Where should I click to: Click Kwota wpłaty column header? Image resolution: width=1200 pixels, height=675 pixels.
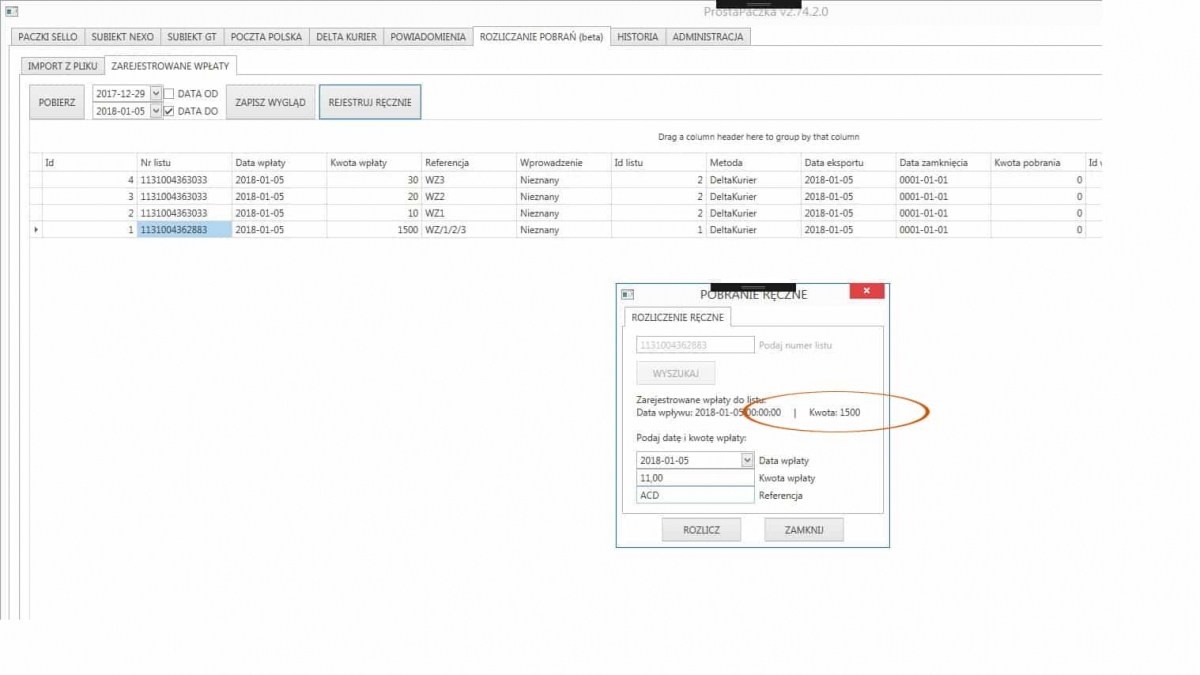373,162
